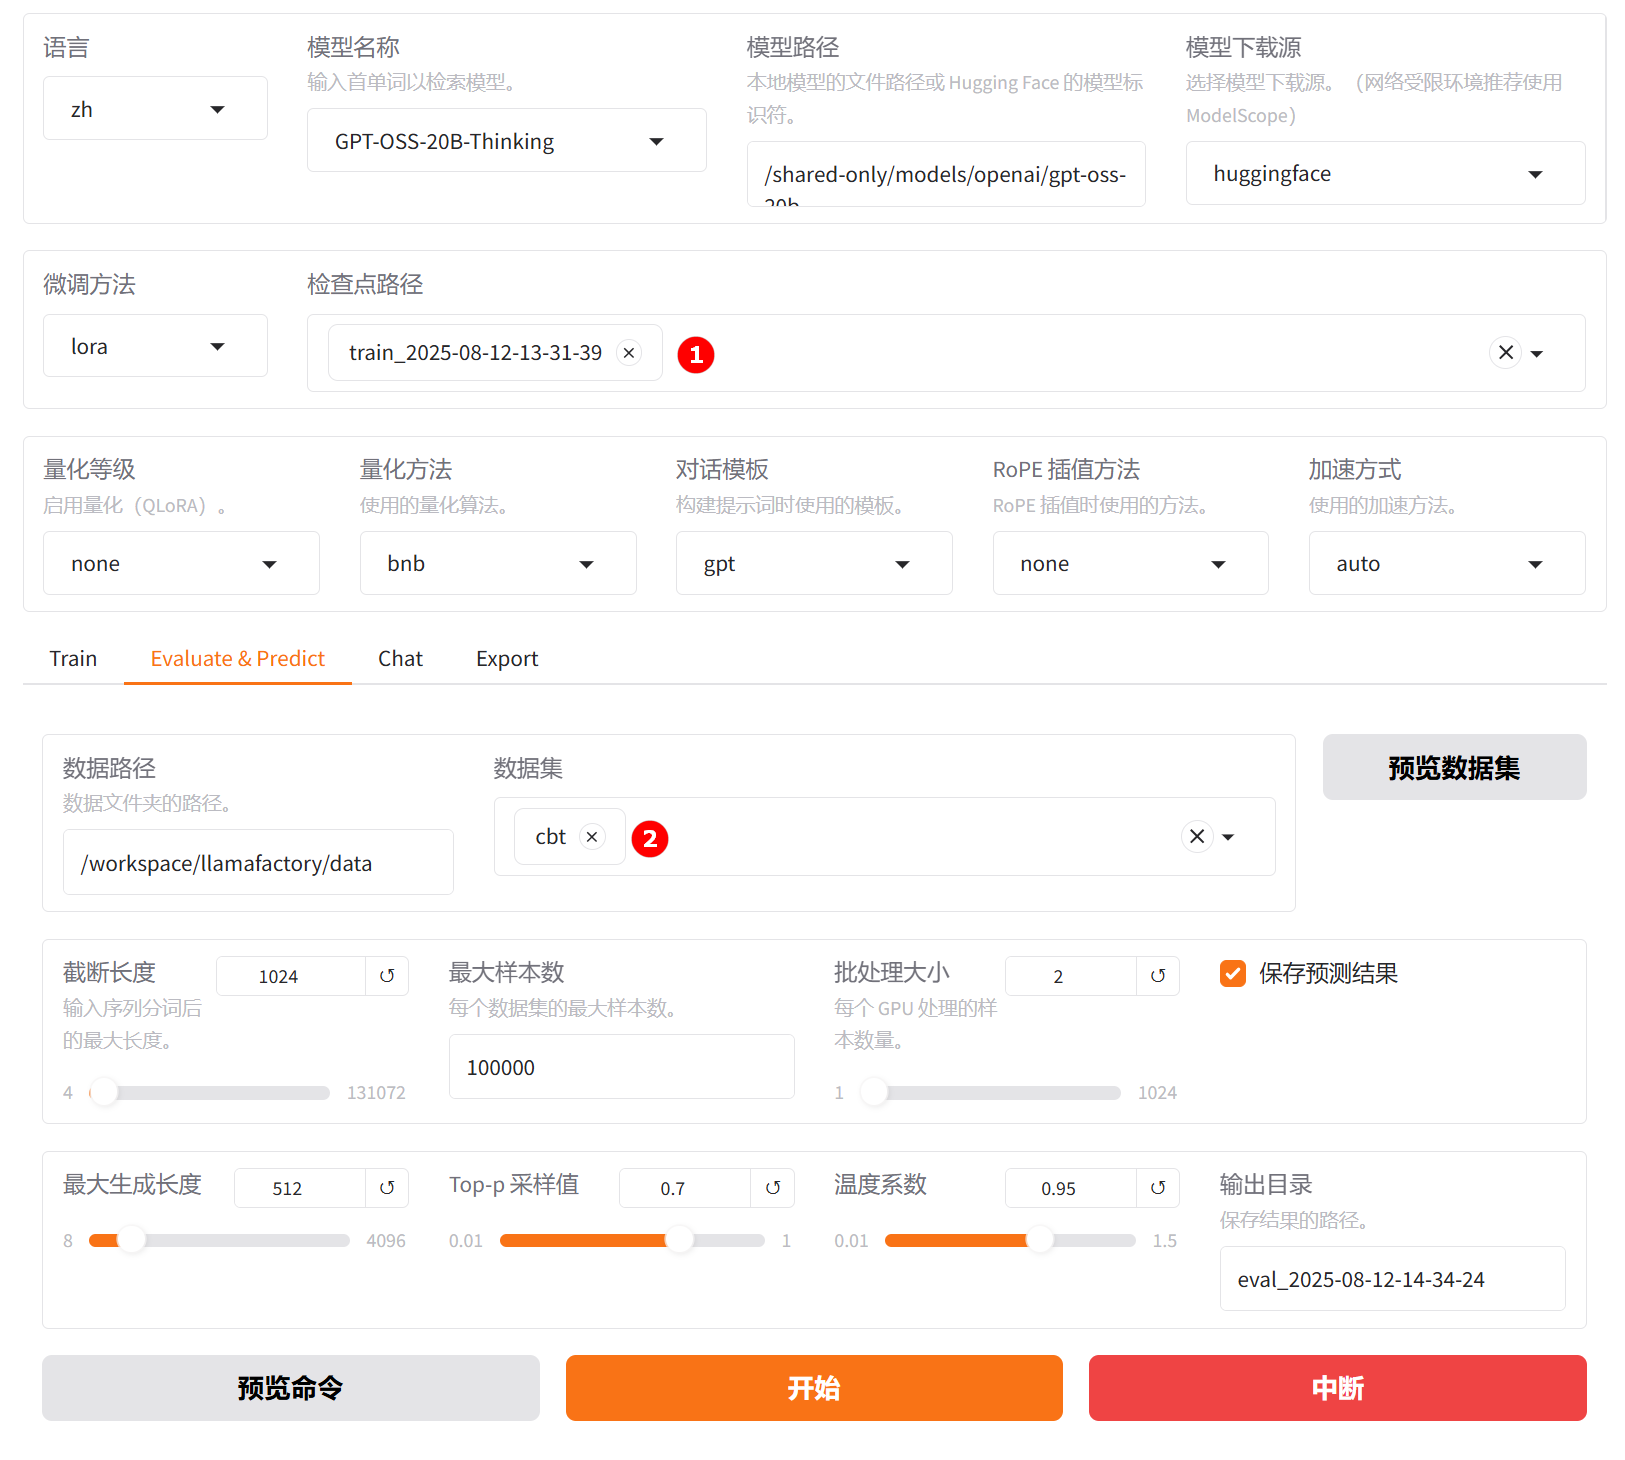Remove the cbt dataset tag
1625x1460 pixels.
click(x=592, y=837)
